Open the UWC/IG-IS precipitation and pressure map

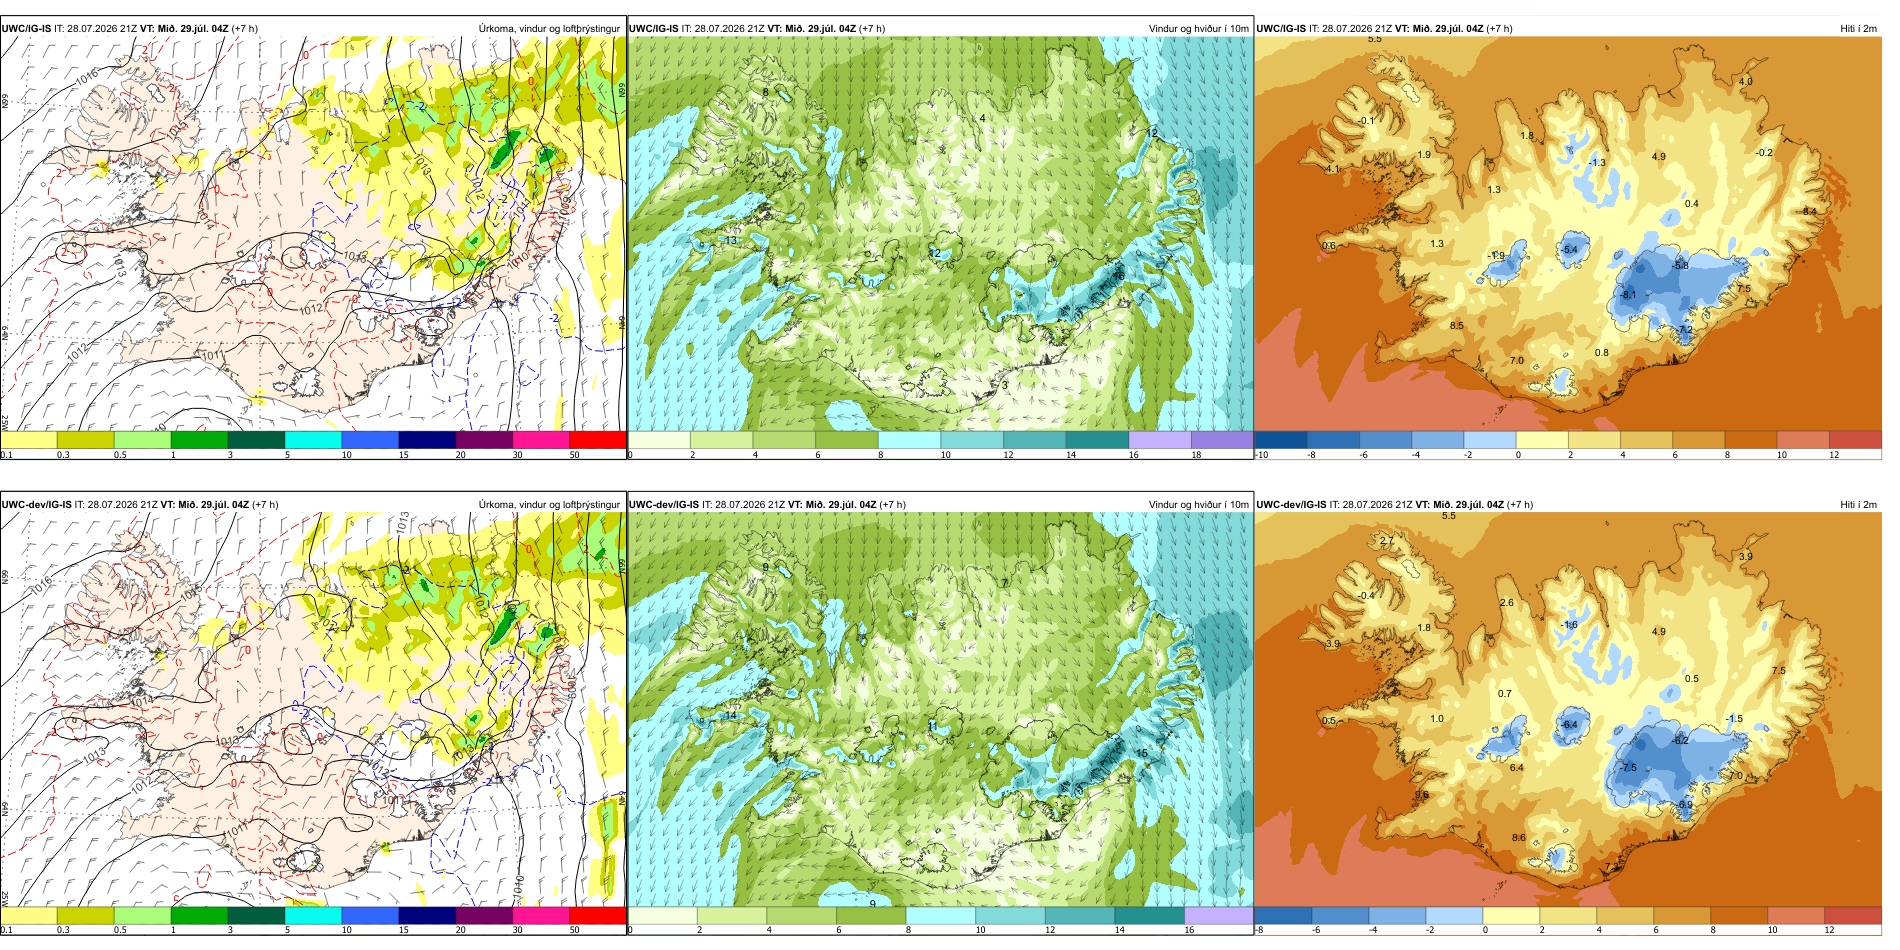[313, 234]
